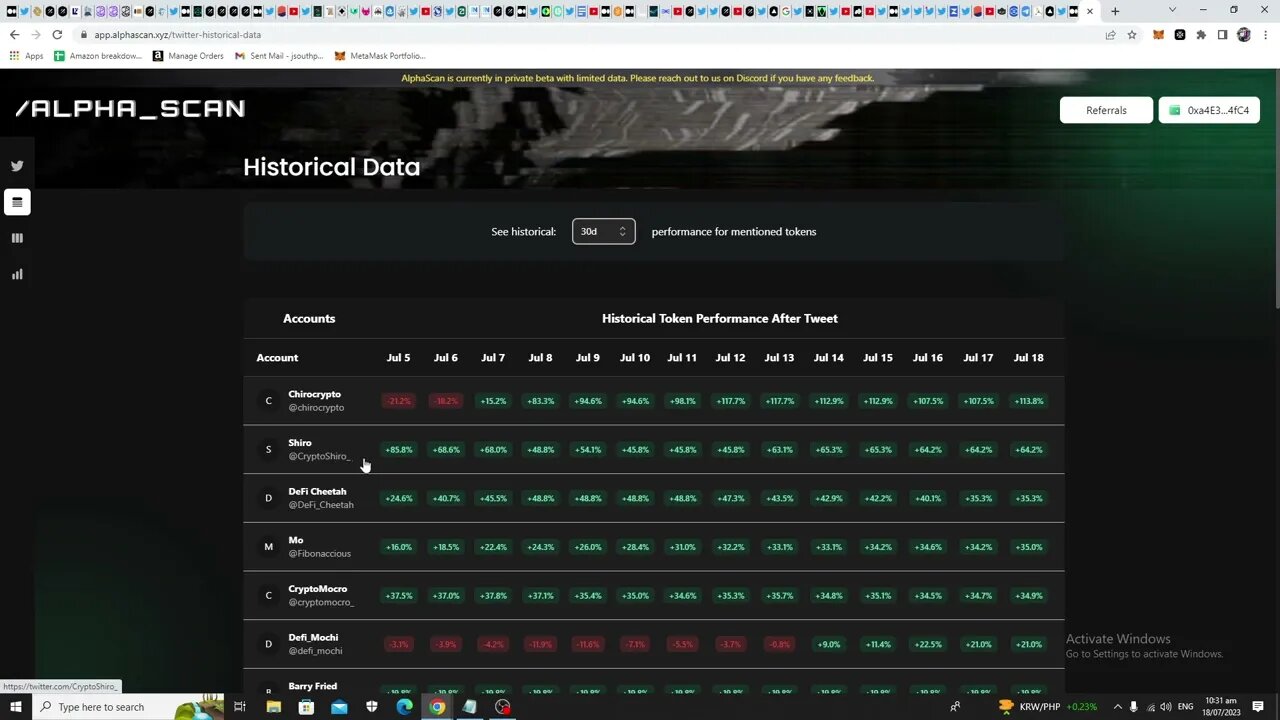Click the Jul 5 column header
The height and width of the screenshot is (720, 1280).
click(x=398, y=357)
